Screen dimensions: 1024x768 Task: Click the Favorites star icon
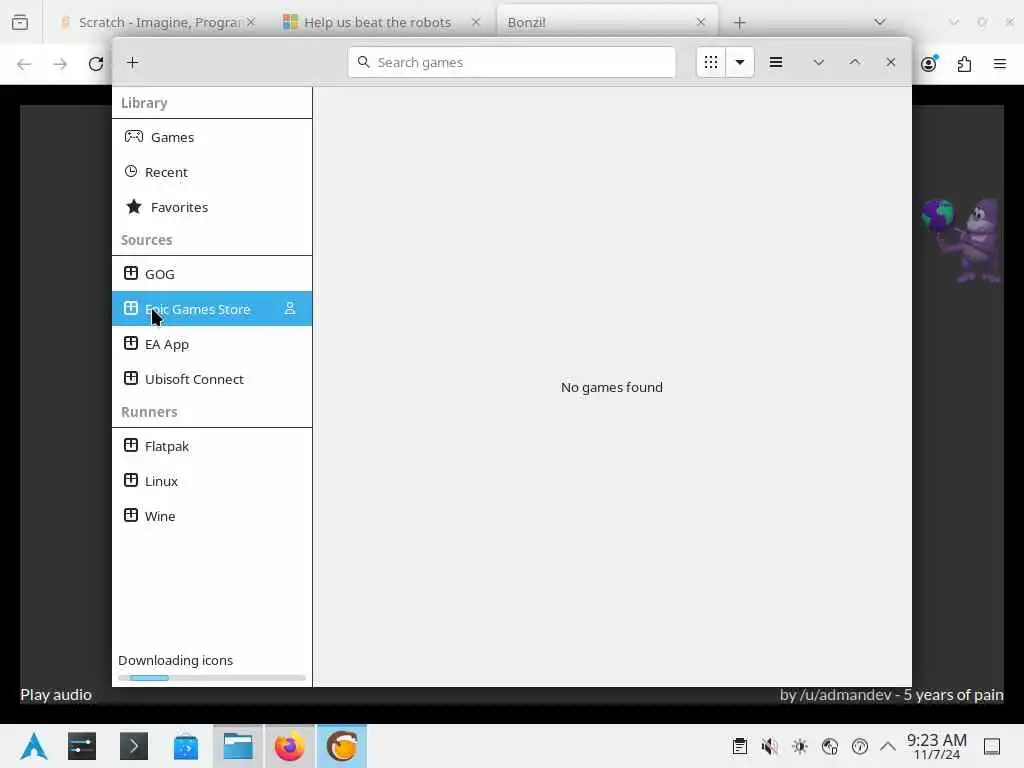[134, 206]
